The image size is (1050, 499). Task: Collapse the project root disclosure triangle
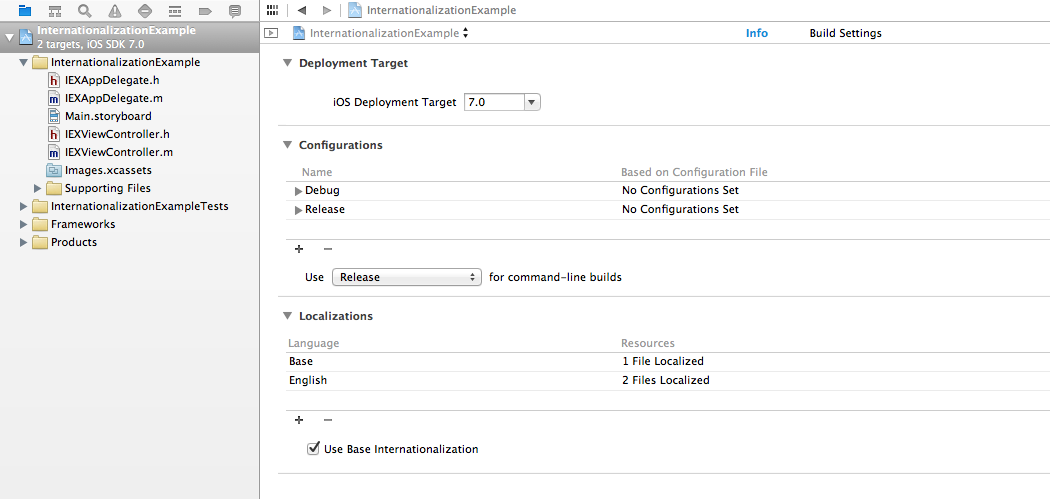pos(9,38)
